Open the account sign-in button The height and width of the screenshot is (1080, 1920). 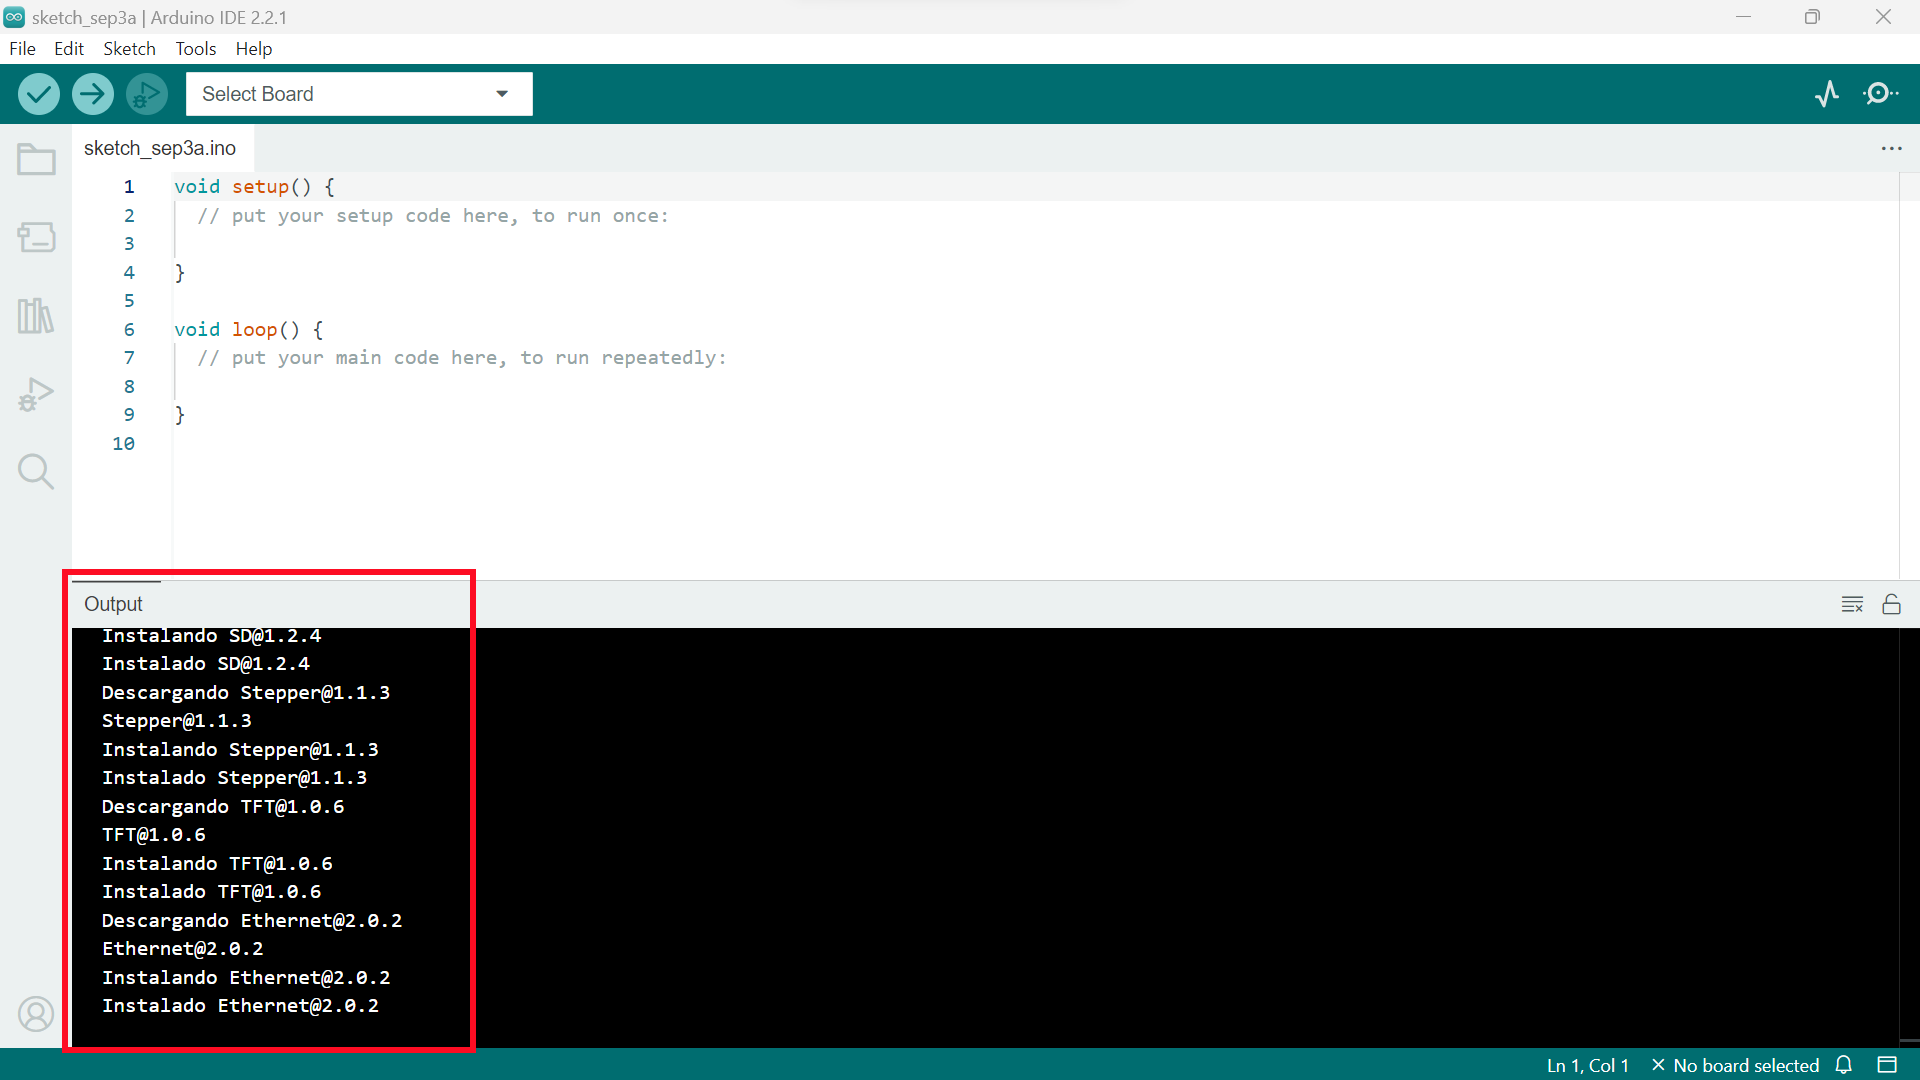click(x=35, y=1014)
